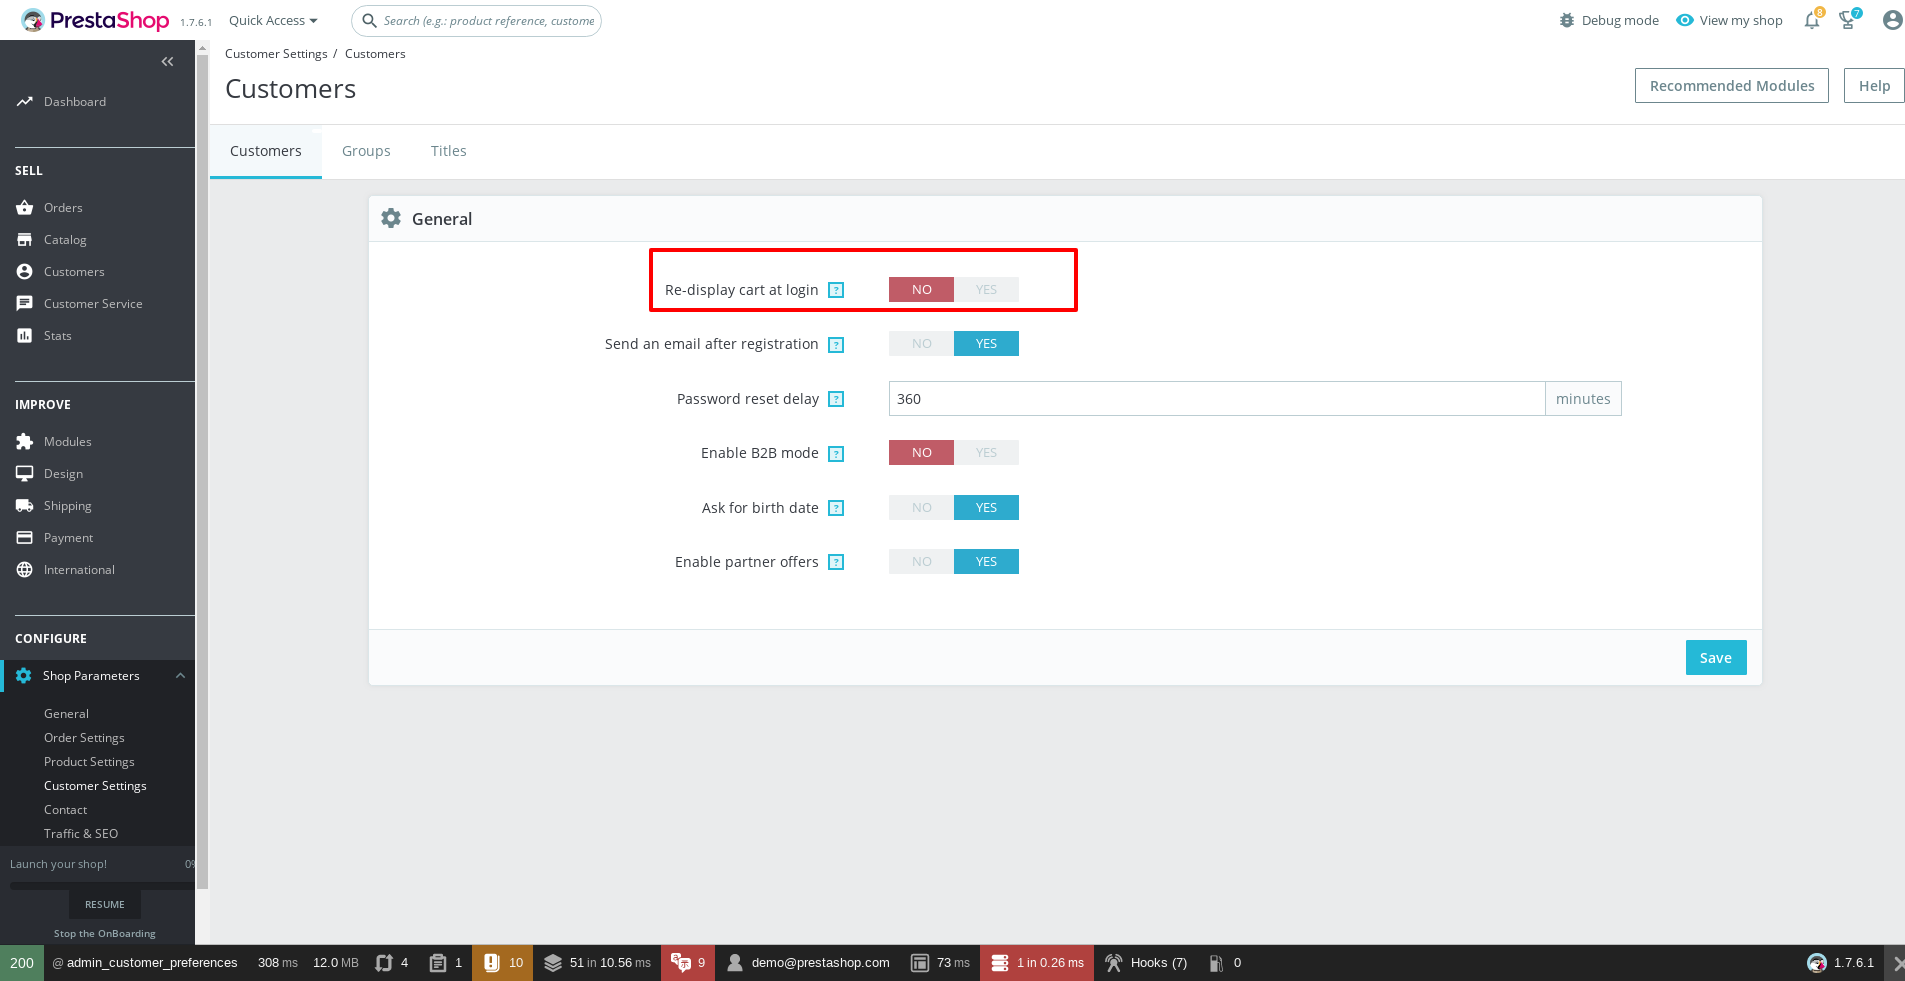Set Ask for birth date to NO
This screenshot has height=981, width=1905.
point(921,508)
